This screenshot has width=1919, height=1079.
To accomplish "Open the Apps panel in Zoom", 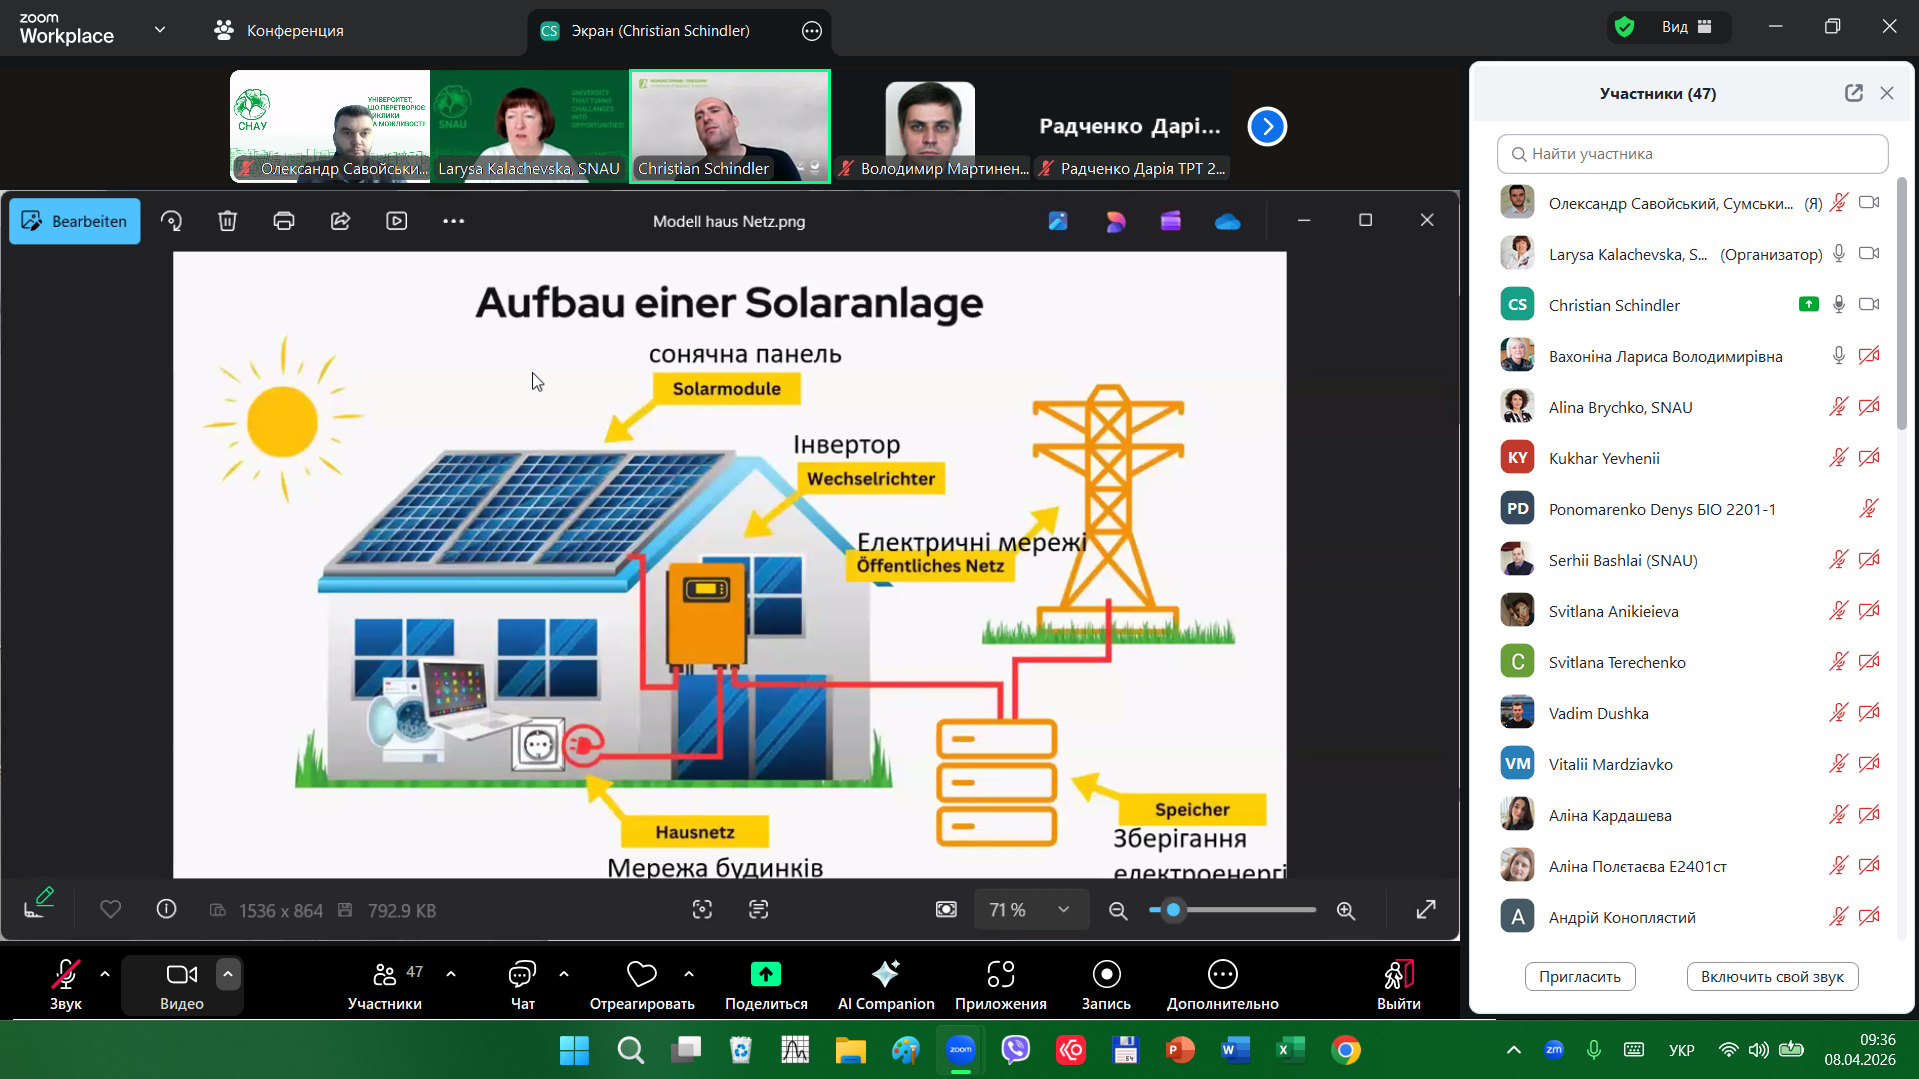I will (1000, 985).
